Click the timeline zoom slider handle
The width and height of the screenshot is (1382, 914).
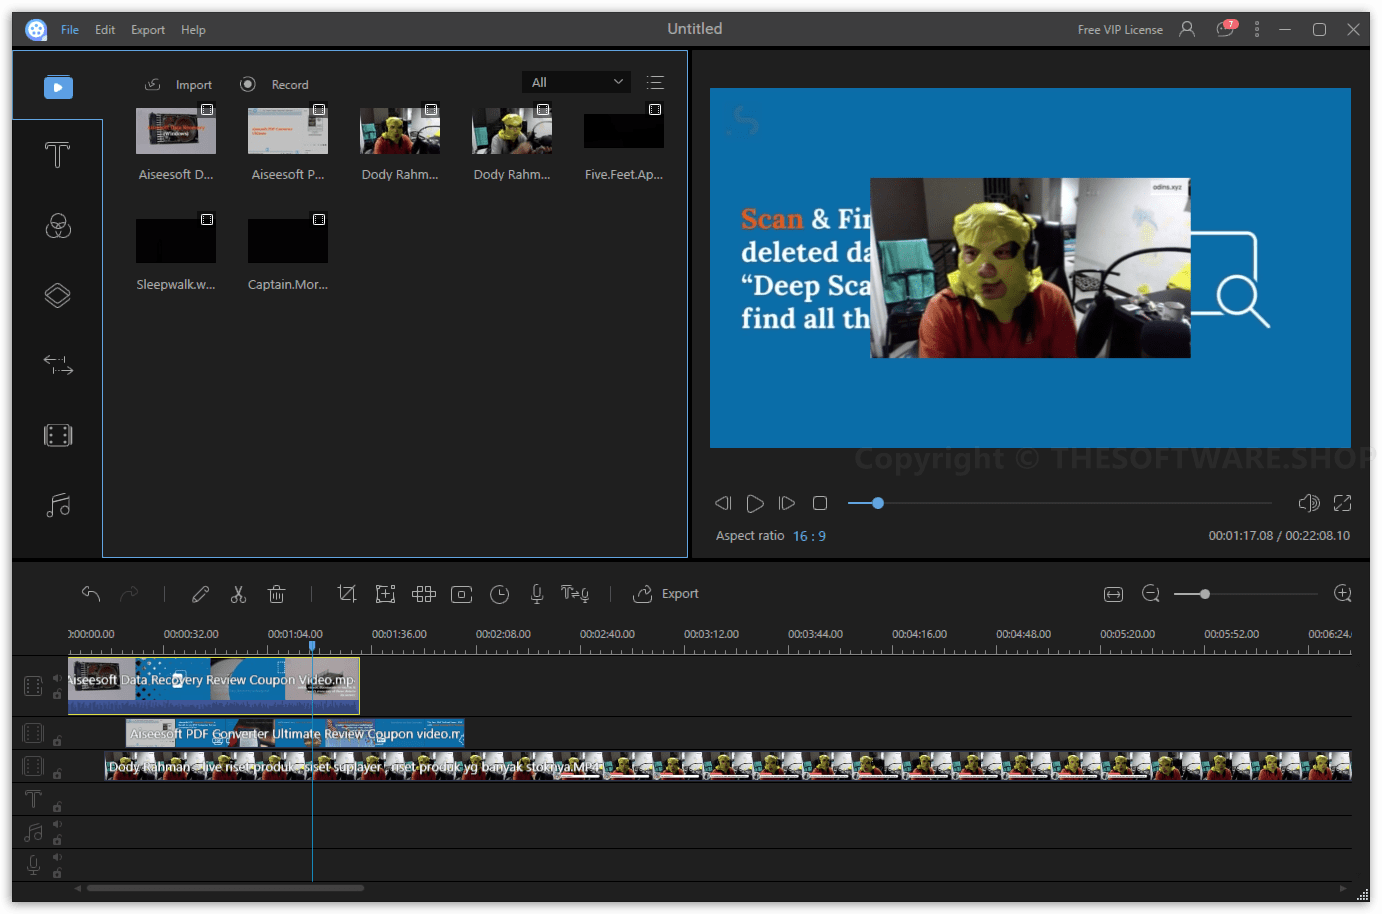point(1205,594)
